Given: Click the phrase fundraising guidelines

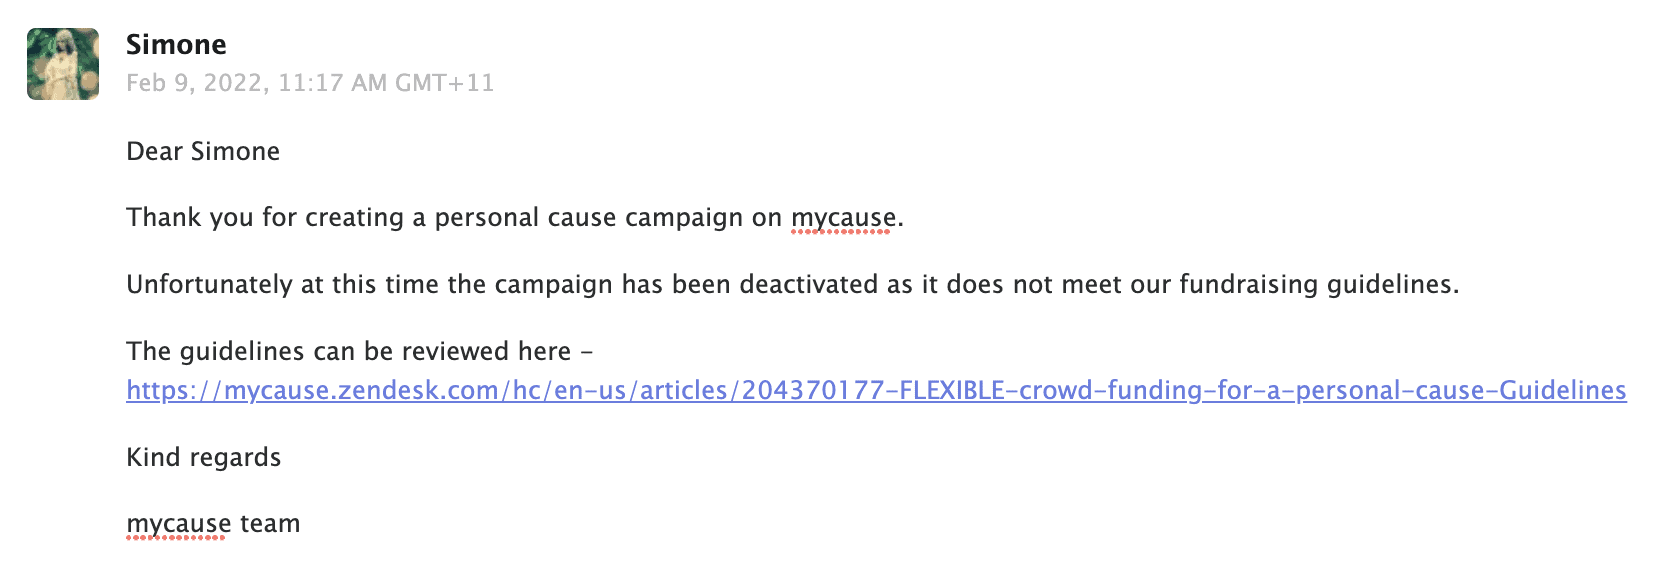Looking at the screenshot, I should click(x=1318, y=285).
